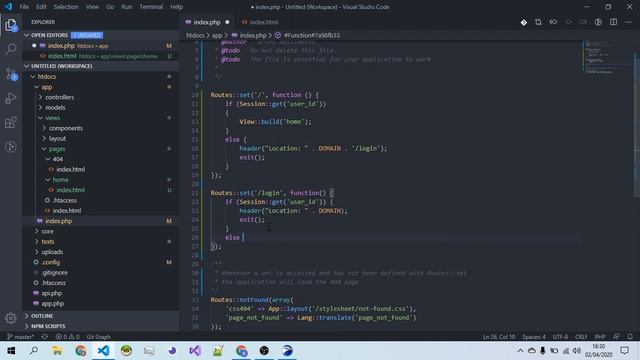Switch to the index.php editor tab

pos(207,22)
